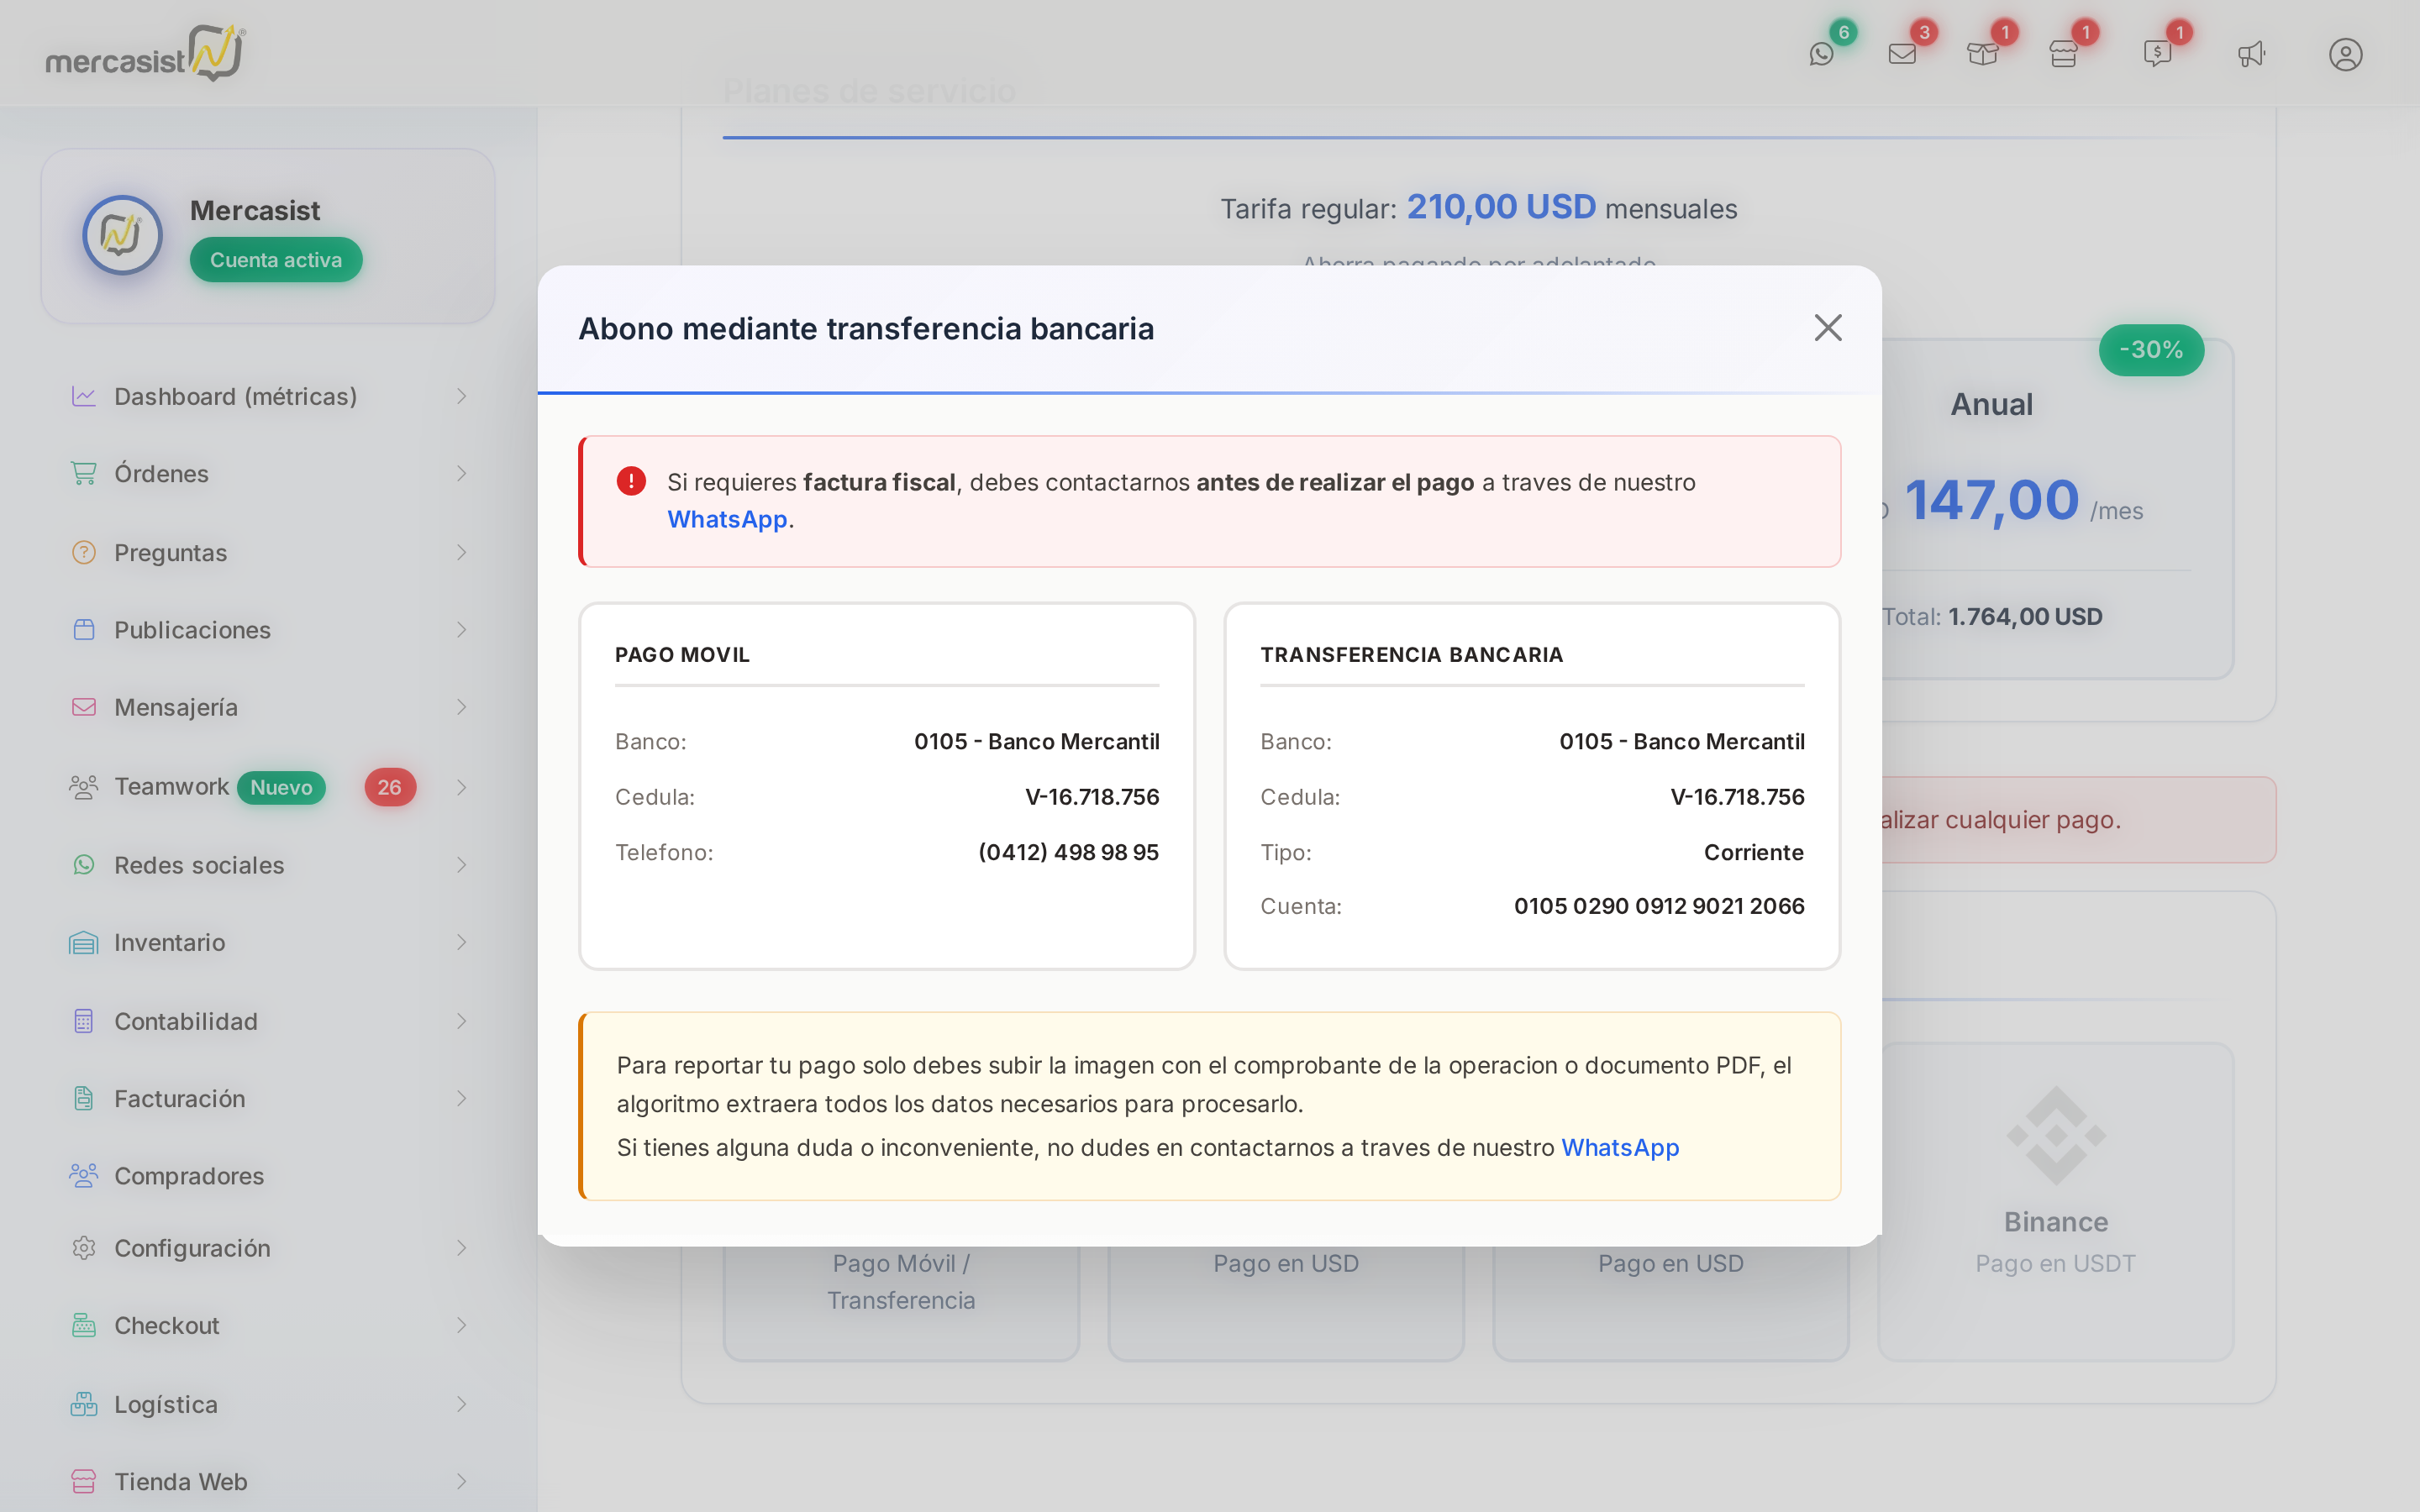2420x1512 pixels.
Task: Click the Teamwork 26 notification badge
Action: click(390, 787)
